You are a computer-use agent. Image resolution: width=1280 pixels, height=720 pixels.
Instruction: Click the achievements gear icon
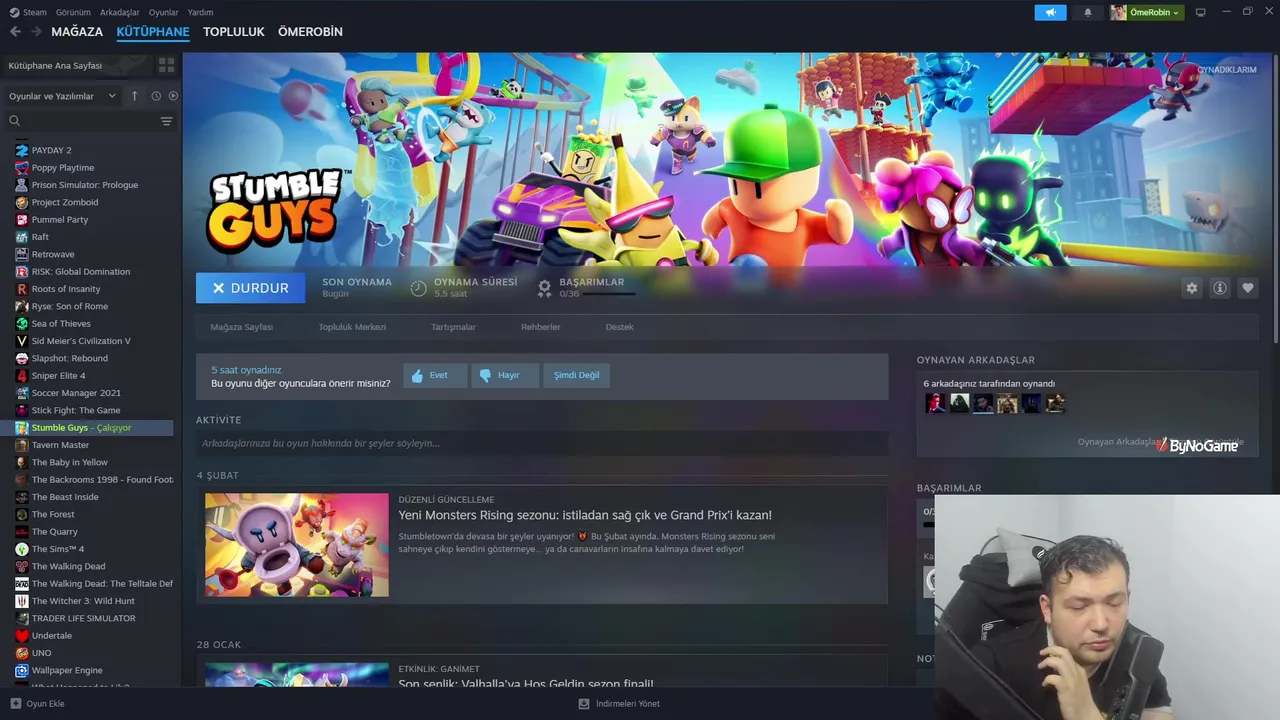click(544, 288)
